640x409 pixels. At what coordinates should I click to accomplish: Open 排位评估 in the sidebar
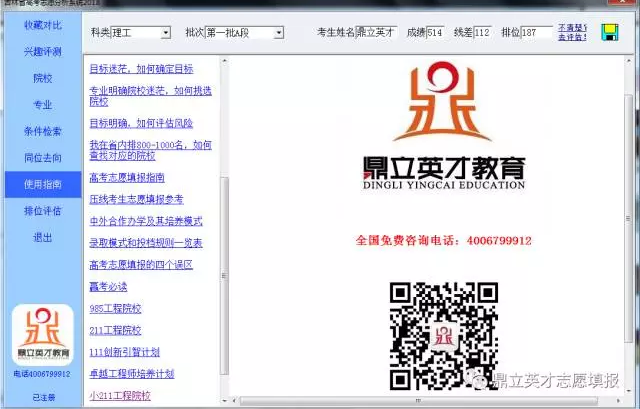43,211
